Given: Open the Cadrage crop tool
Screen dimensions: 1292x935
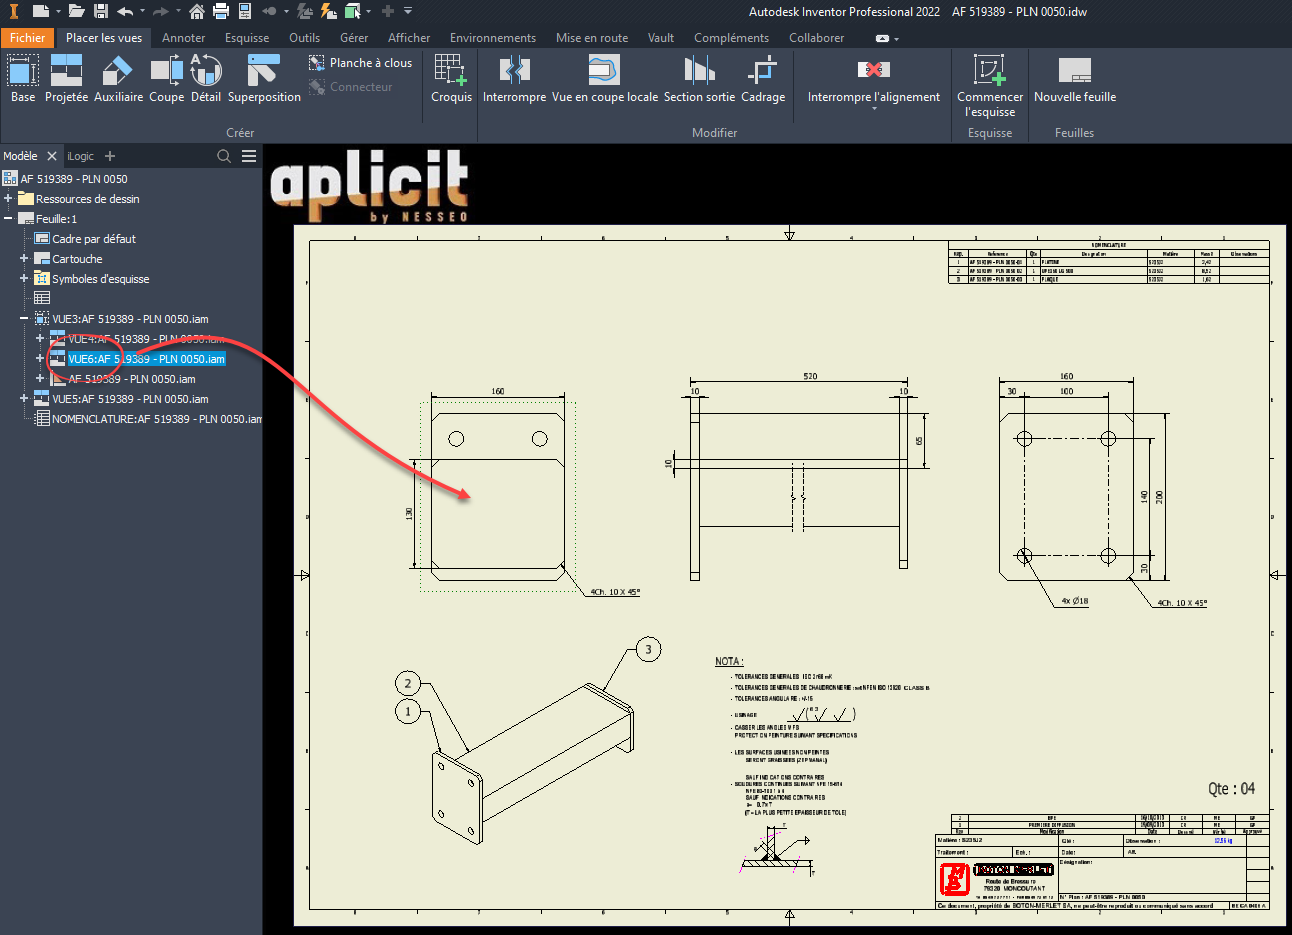Looking at the screenshot, I should tap(762, 78).
